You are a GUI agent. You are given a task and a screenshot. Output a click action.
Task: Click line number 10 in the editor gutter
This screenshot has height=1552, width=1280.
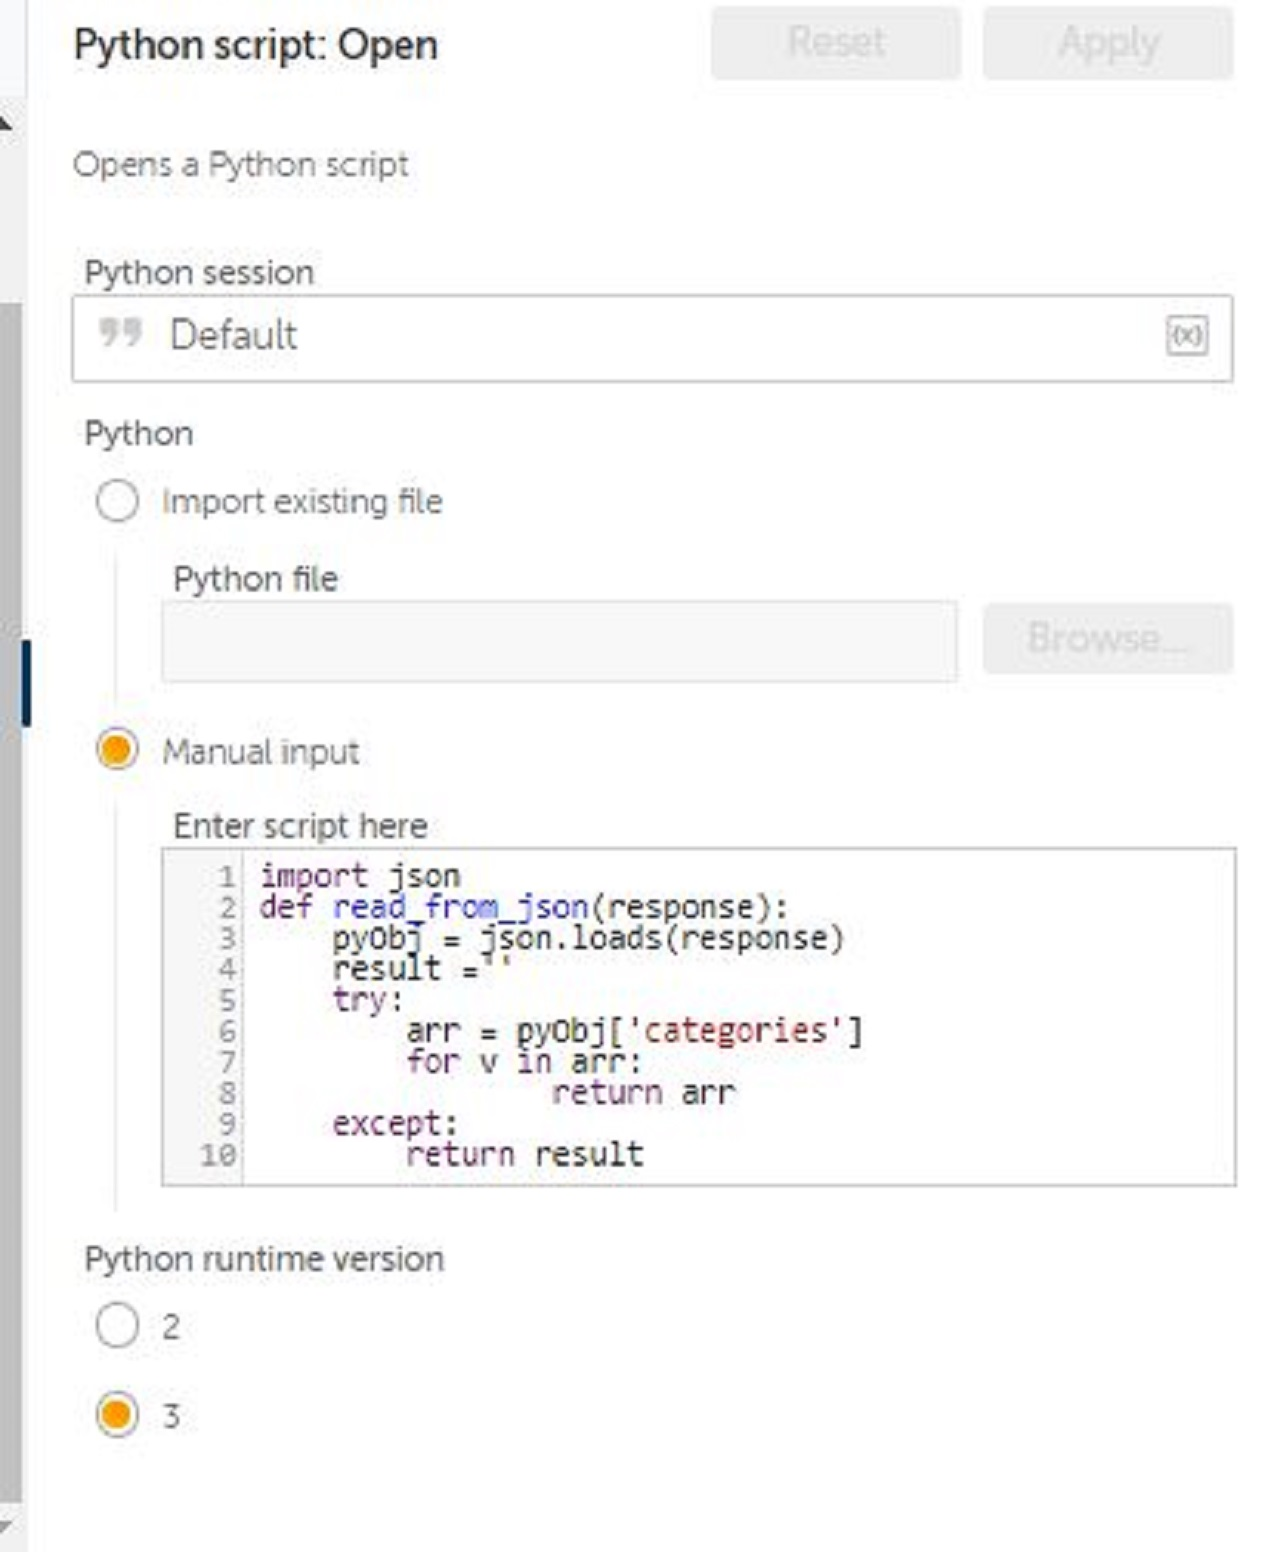pos(217,1155)
